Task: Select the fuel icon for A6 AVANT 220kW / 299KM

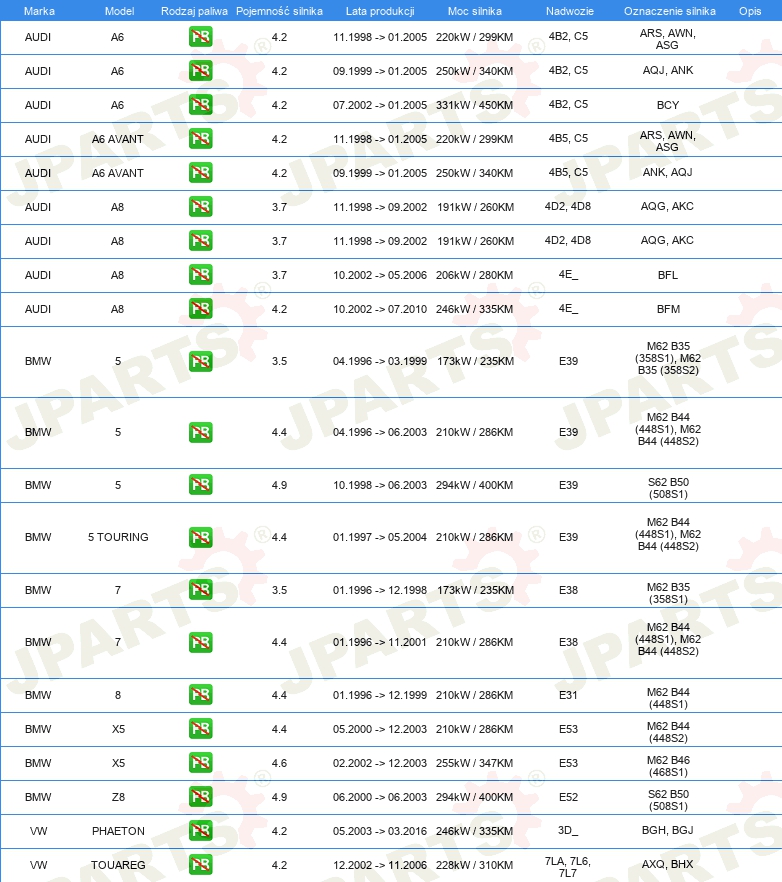Action: (x=200, y=139)
